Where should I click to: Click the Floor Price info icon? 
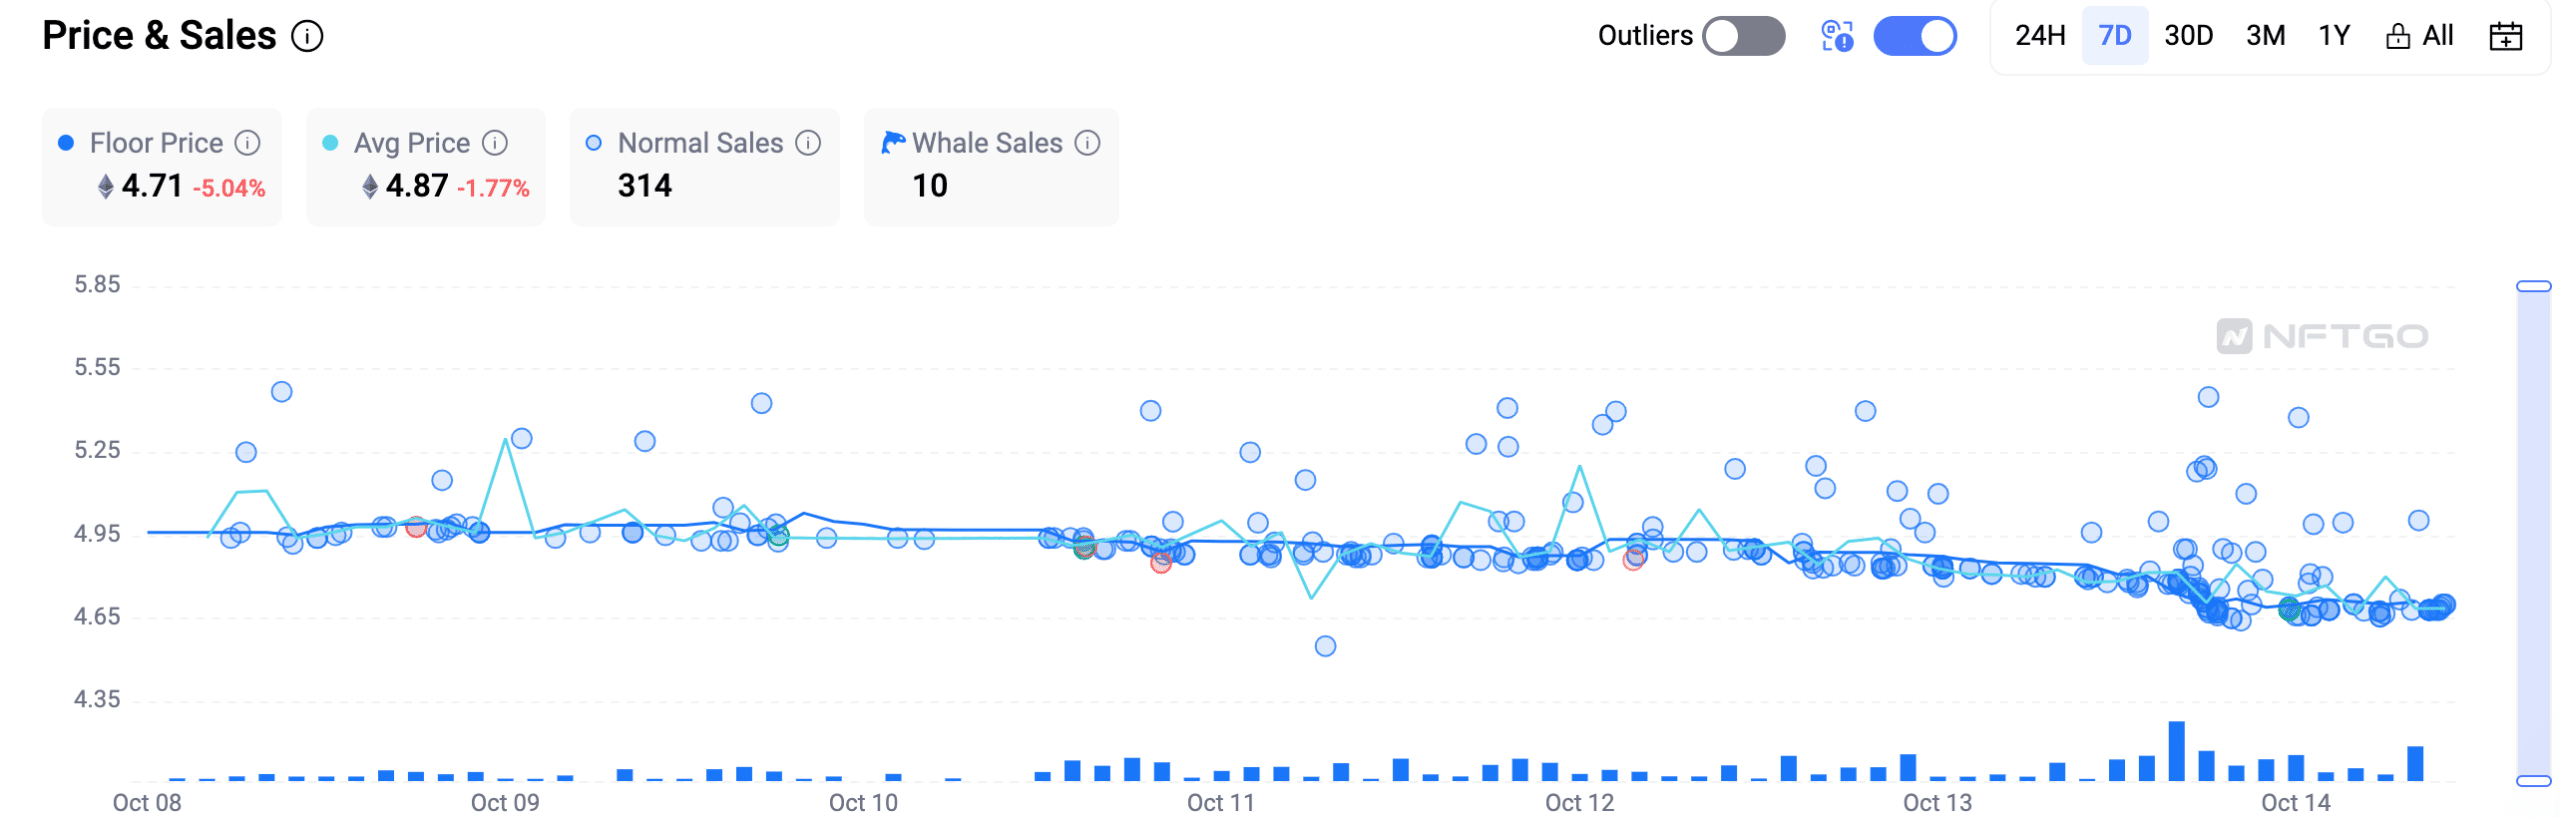coord(247,143)
